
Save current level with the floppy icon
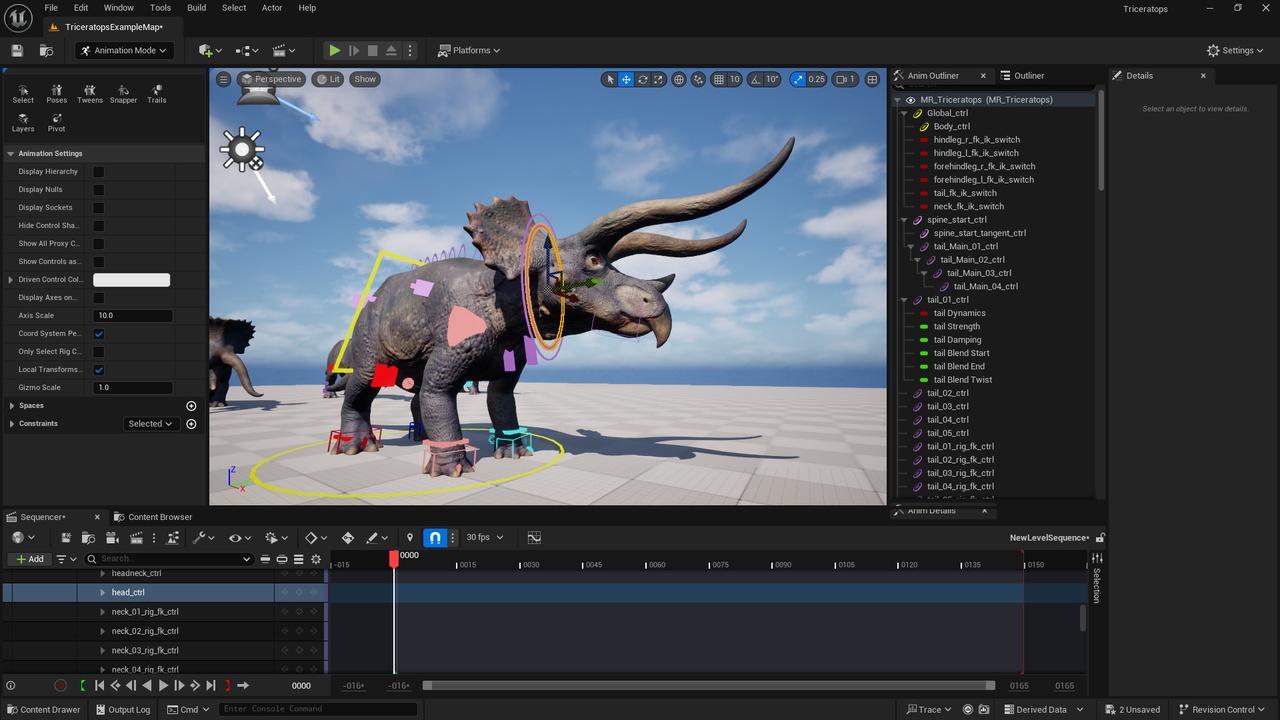point(17,50)
